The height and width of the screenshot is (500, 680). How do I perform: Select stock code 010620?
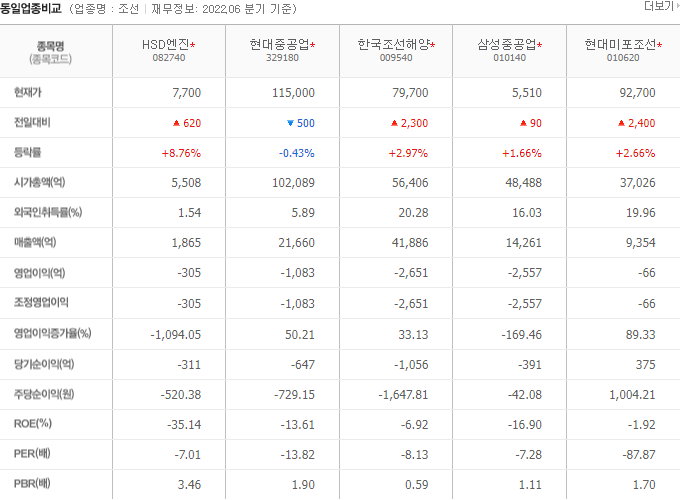point(623,58)
